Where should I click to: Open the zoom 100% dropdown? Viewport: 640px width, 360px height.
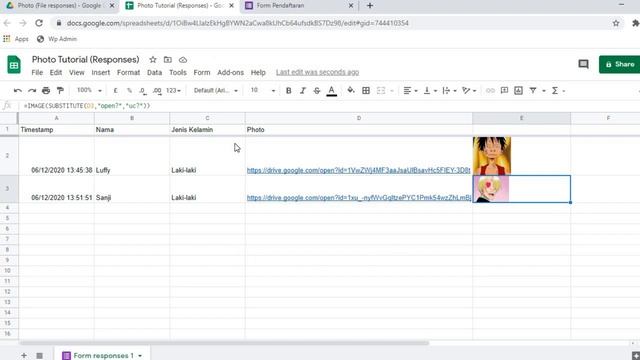pyautogui.click(x=89, y=90)
